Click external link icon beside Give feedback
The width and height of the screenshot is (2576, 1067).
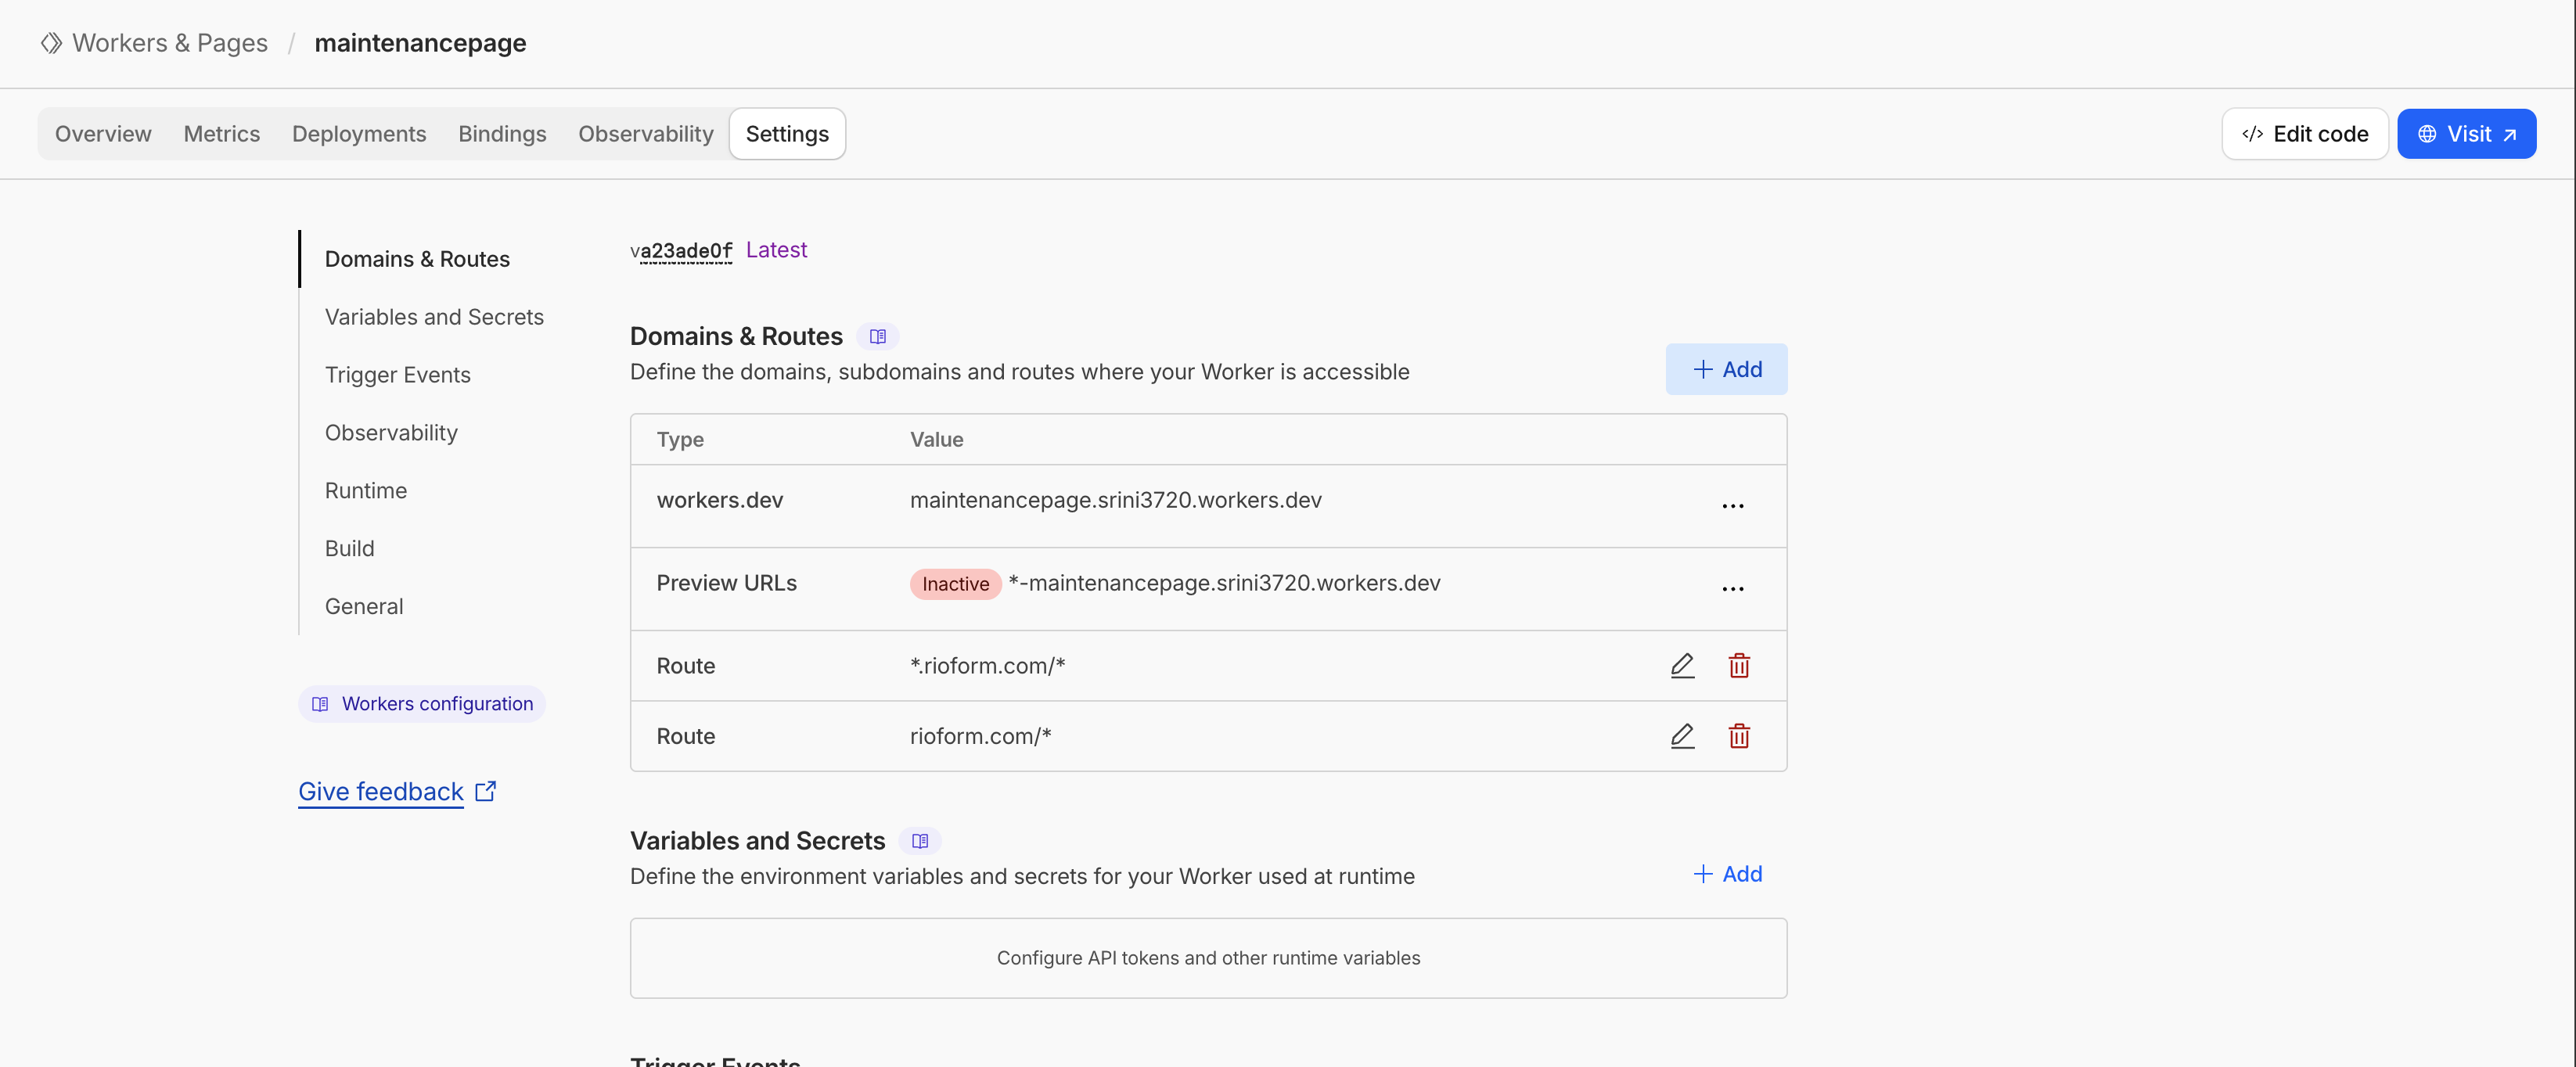click(x=486, y=791)
